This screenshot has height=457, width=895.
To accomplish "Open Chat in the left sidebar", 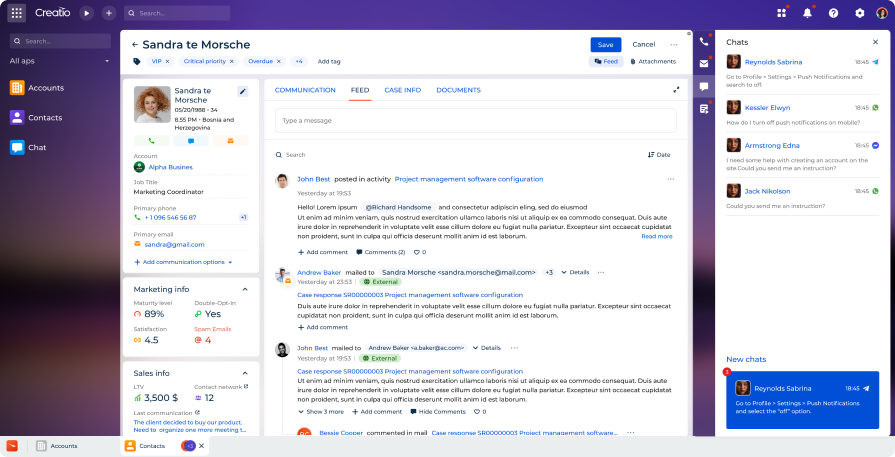I will pos(28,147).
